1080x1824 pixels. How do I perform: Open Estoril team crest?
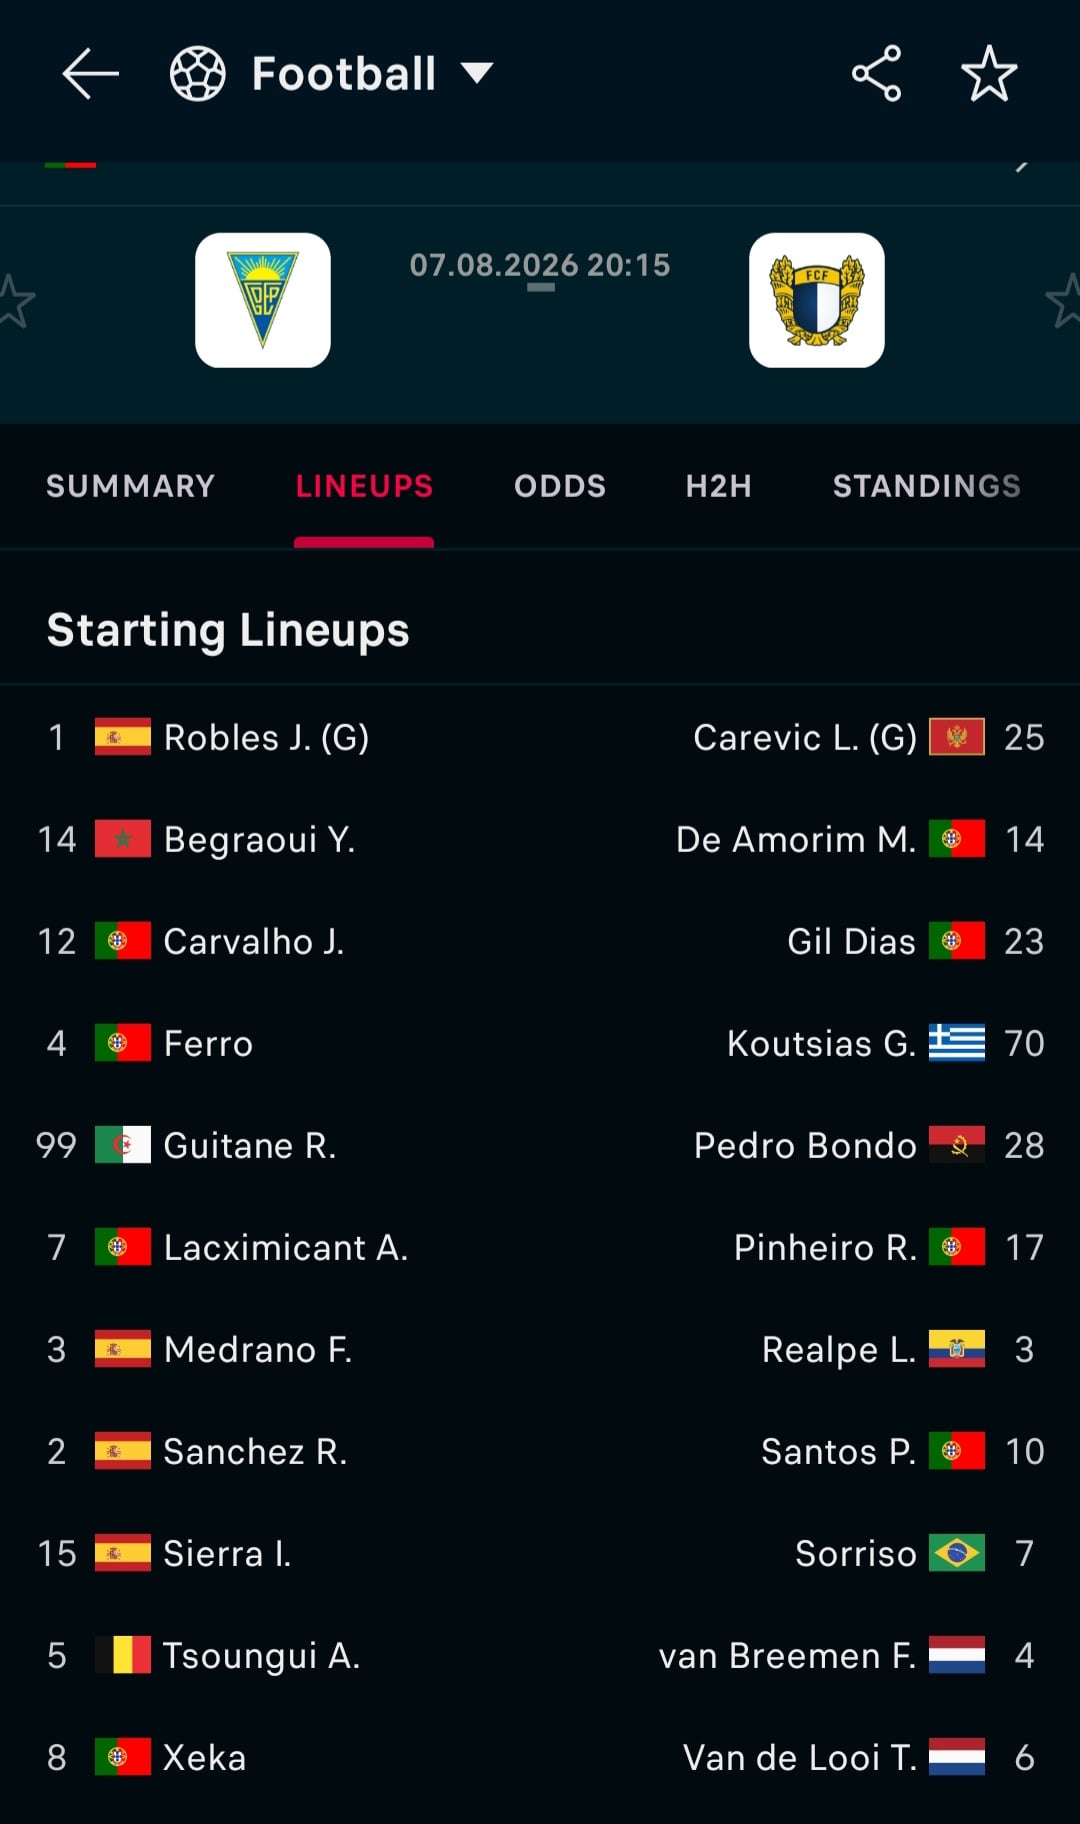tap(263, 300)
